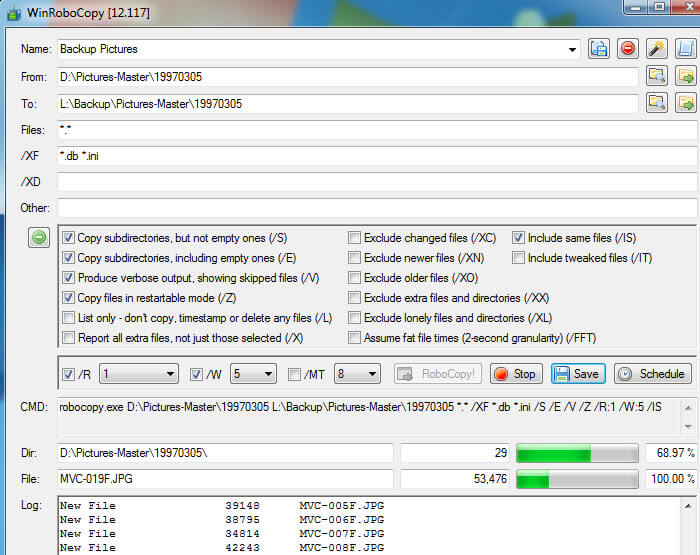
Task: Click the WinRoboCopy title bar app icon
Action: [x=14, y=13]
